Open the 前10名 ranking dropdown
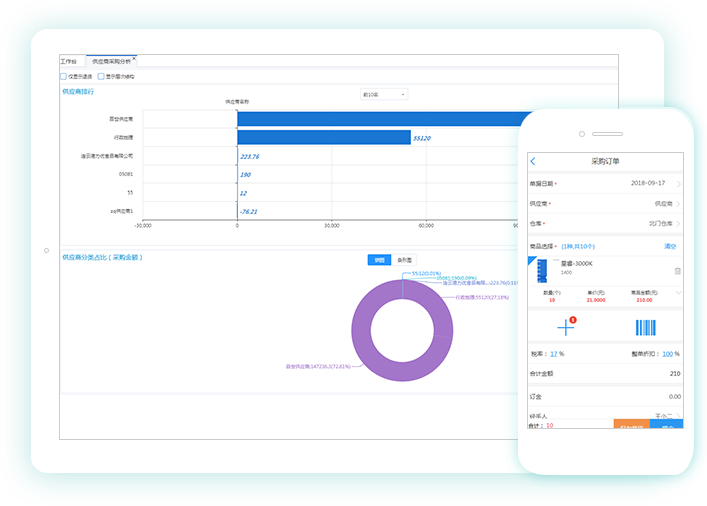This screenshot has width=707, height=506. point(383,94)
